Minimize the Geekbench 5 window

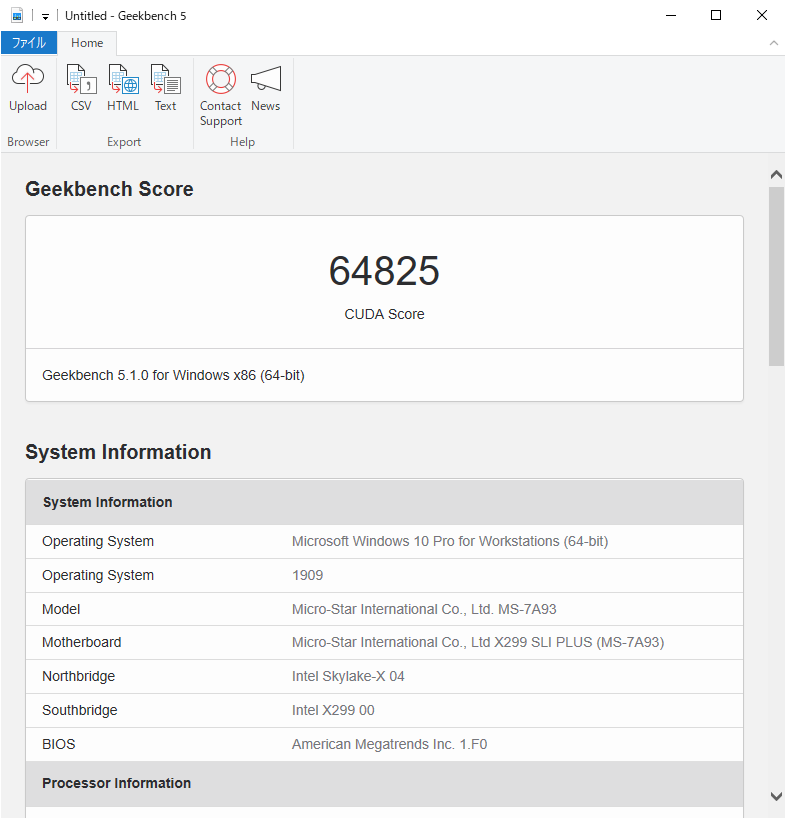pyautogui.click(x=671, y=16)
